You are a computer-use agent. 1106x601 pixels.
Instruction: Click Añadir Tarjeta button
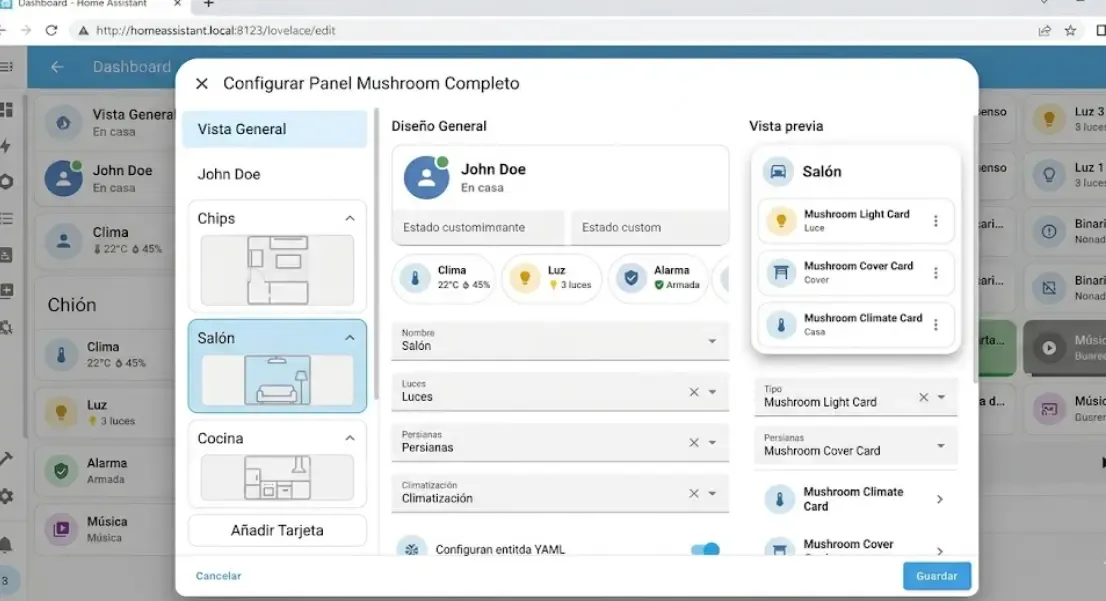pos(277,531)
